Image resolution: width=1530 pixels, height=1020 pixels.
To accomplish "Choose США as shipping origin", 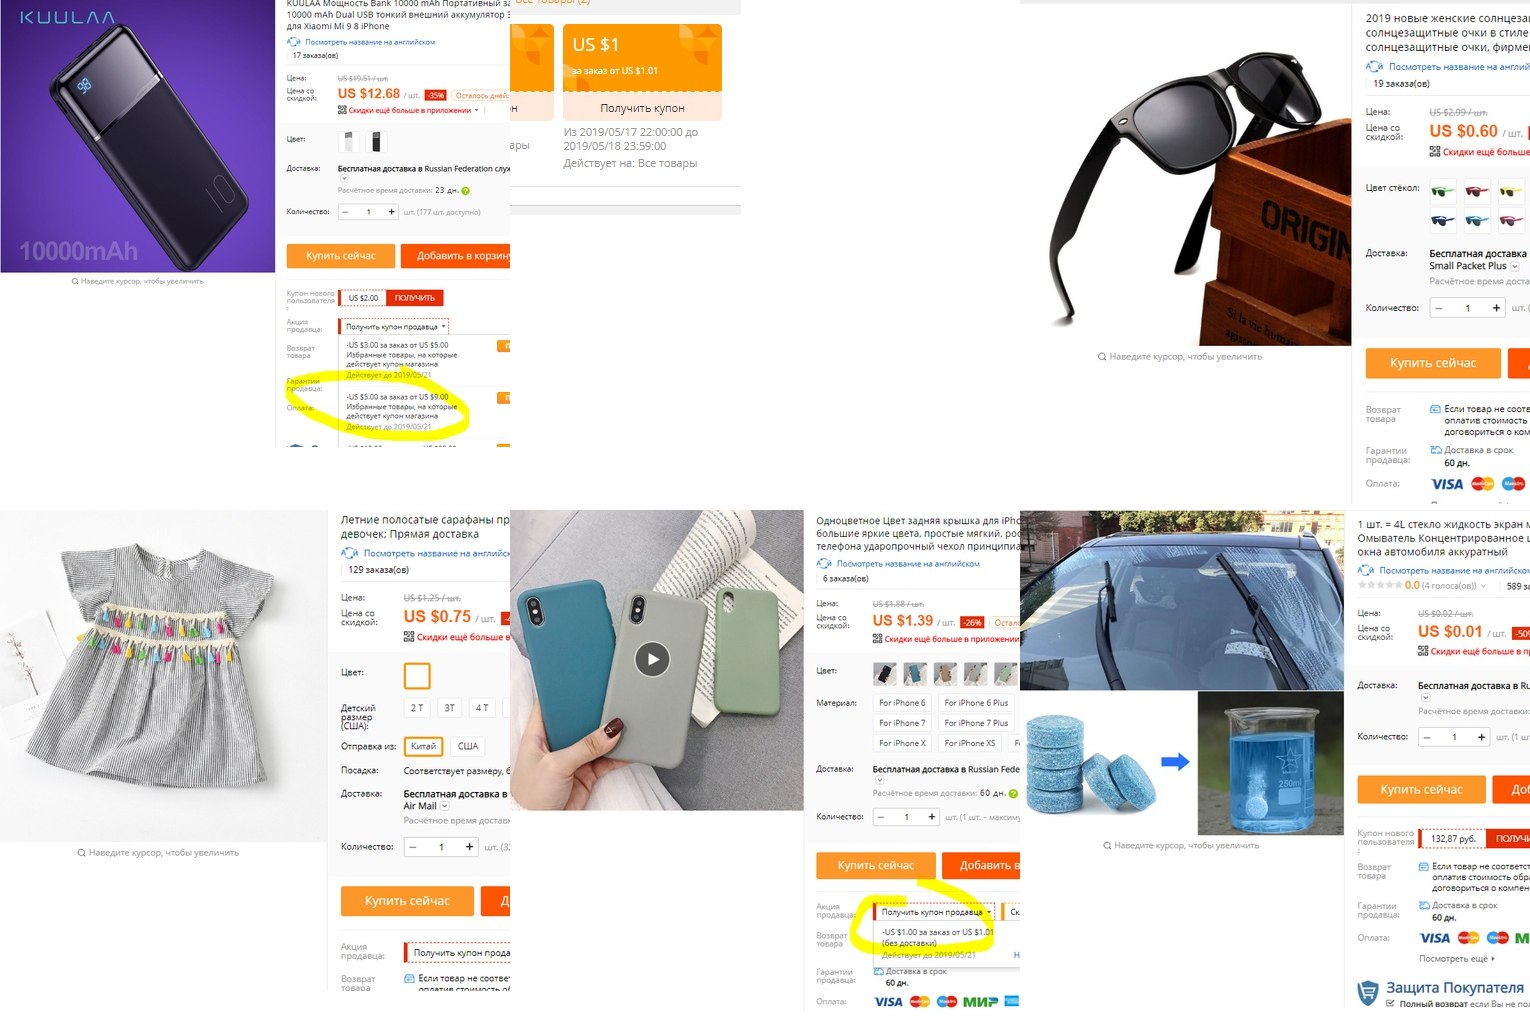I will click(x=468, y=746).
